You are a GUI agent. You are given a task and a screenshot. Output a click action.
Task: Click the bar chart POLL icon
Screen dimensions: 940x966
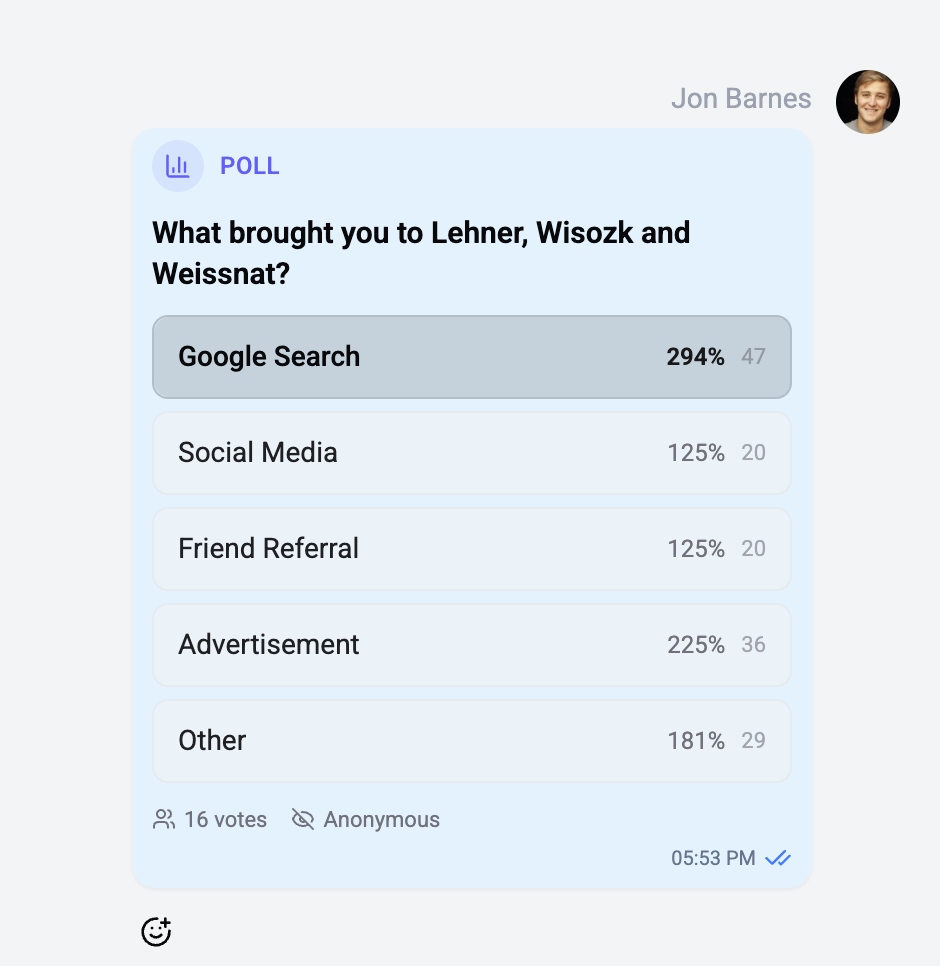coord(177,166)
